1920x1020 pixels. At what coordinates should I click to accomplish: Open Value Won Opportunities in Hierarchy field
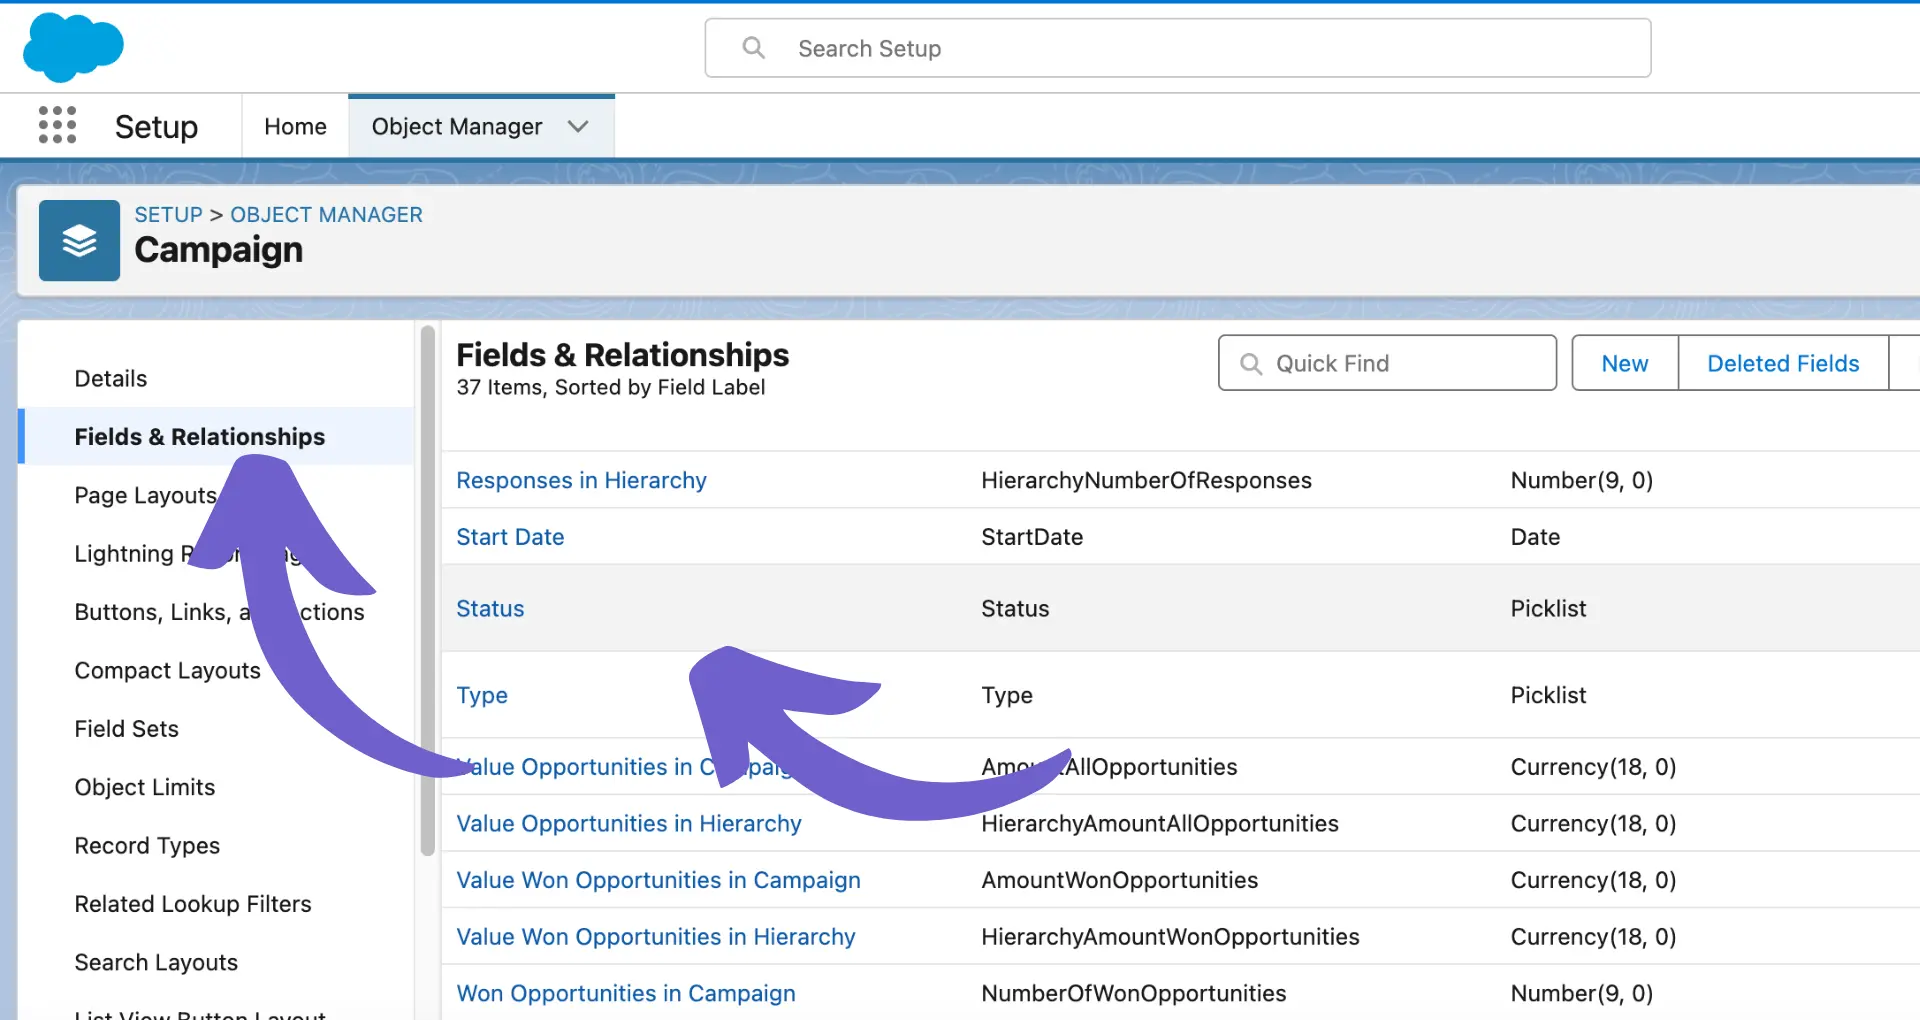click(656, 937)
